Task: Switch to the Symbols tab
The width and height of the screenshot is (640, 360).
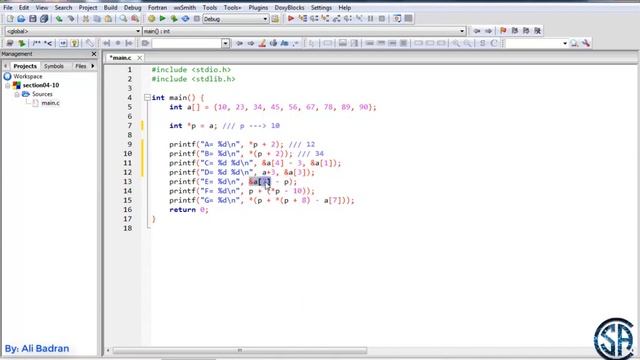Action: point(54,66)
